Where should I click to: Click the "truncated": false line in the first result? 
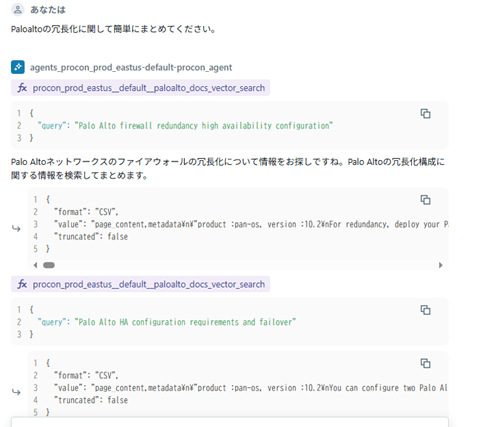point(91,237)
